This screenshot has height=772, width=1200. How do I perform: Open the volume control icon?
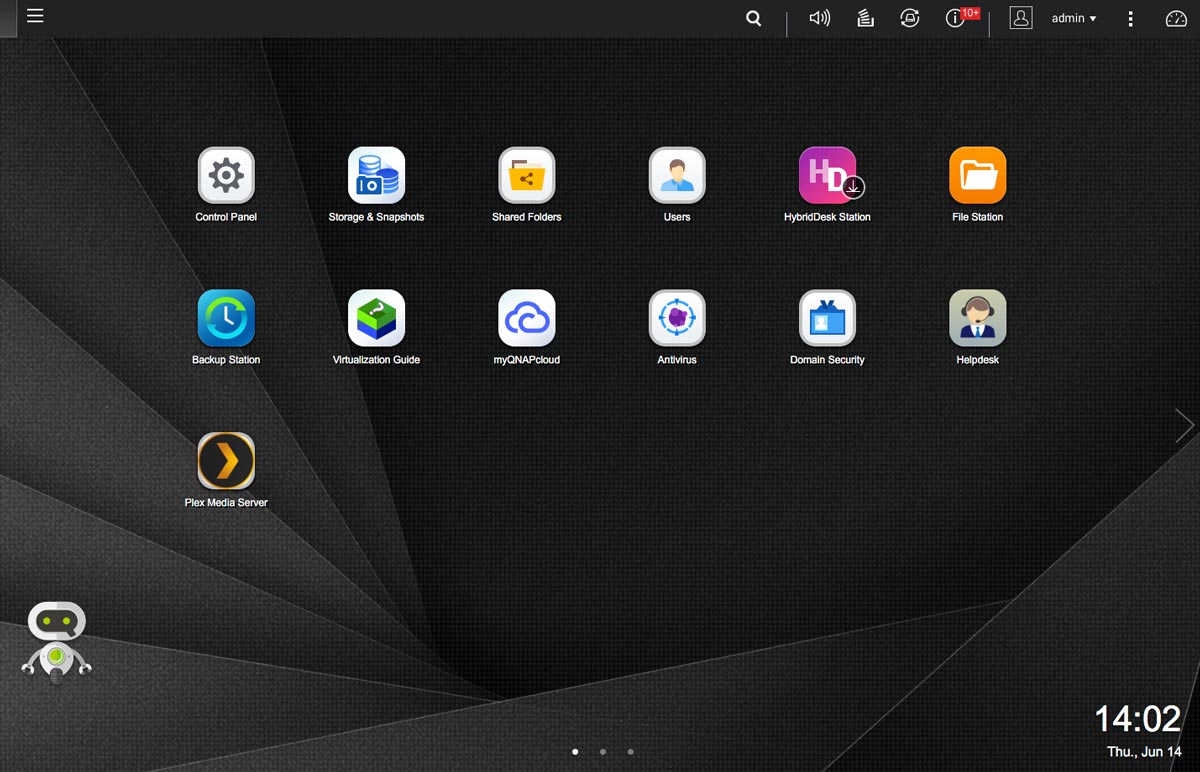820,18
